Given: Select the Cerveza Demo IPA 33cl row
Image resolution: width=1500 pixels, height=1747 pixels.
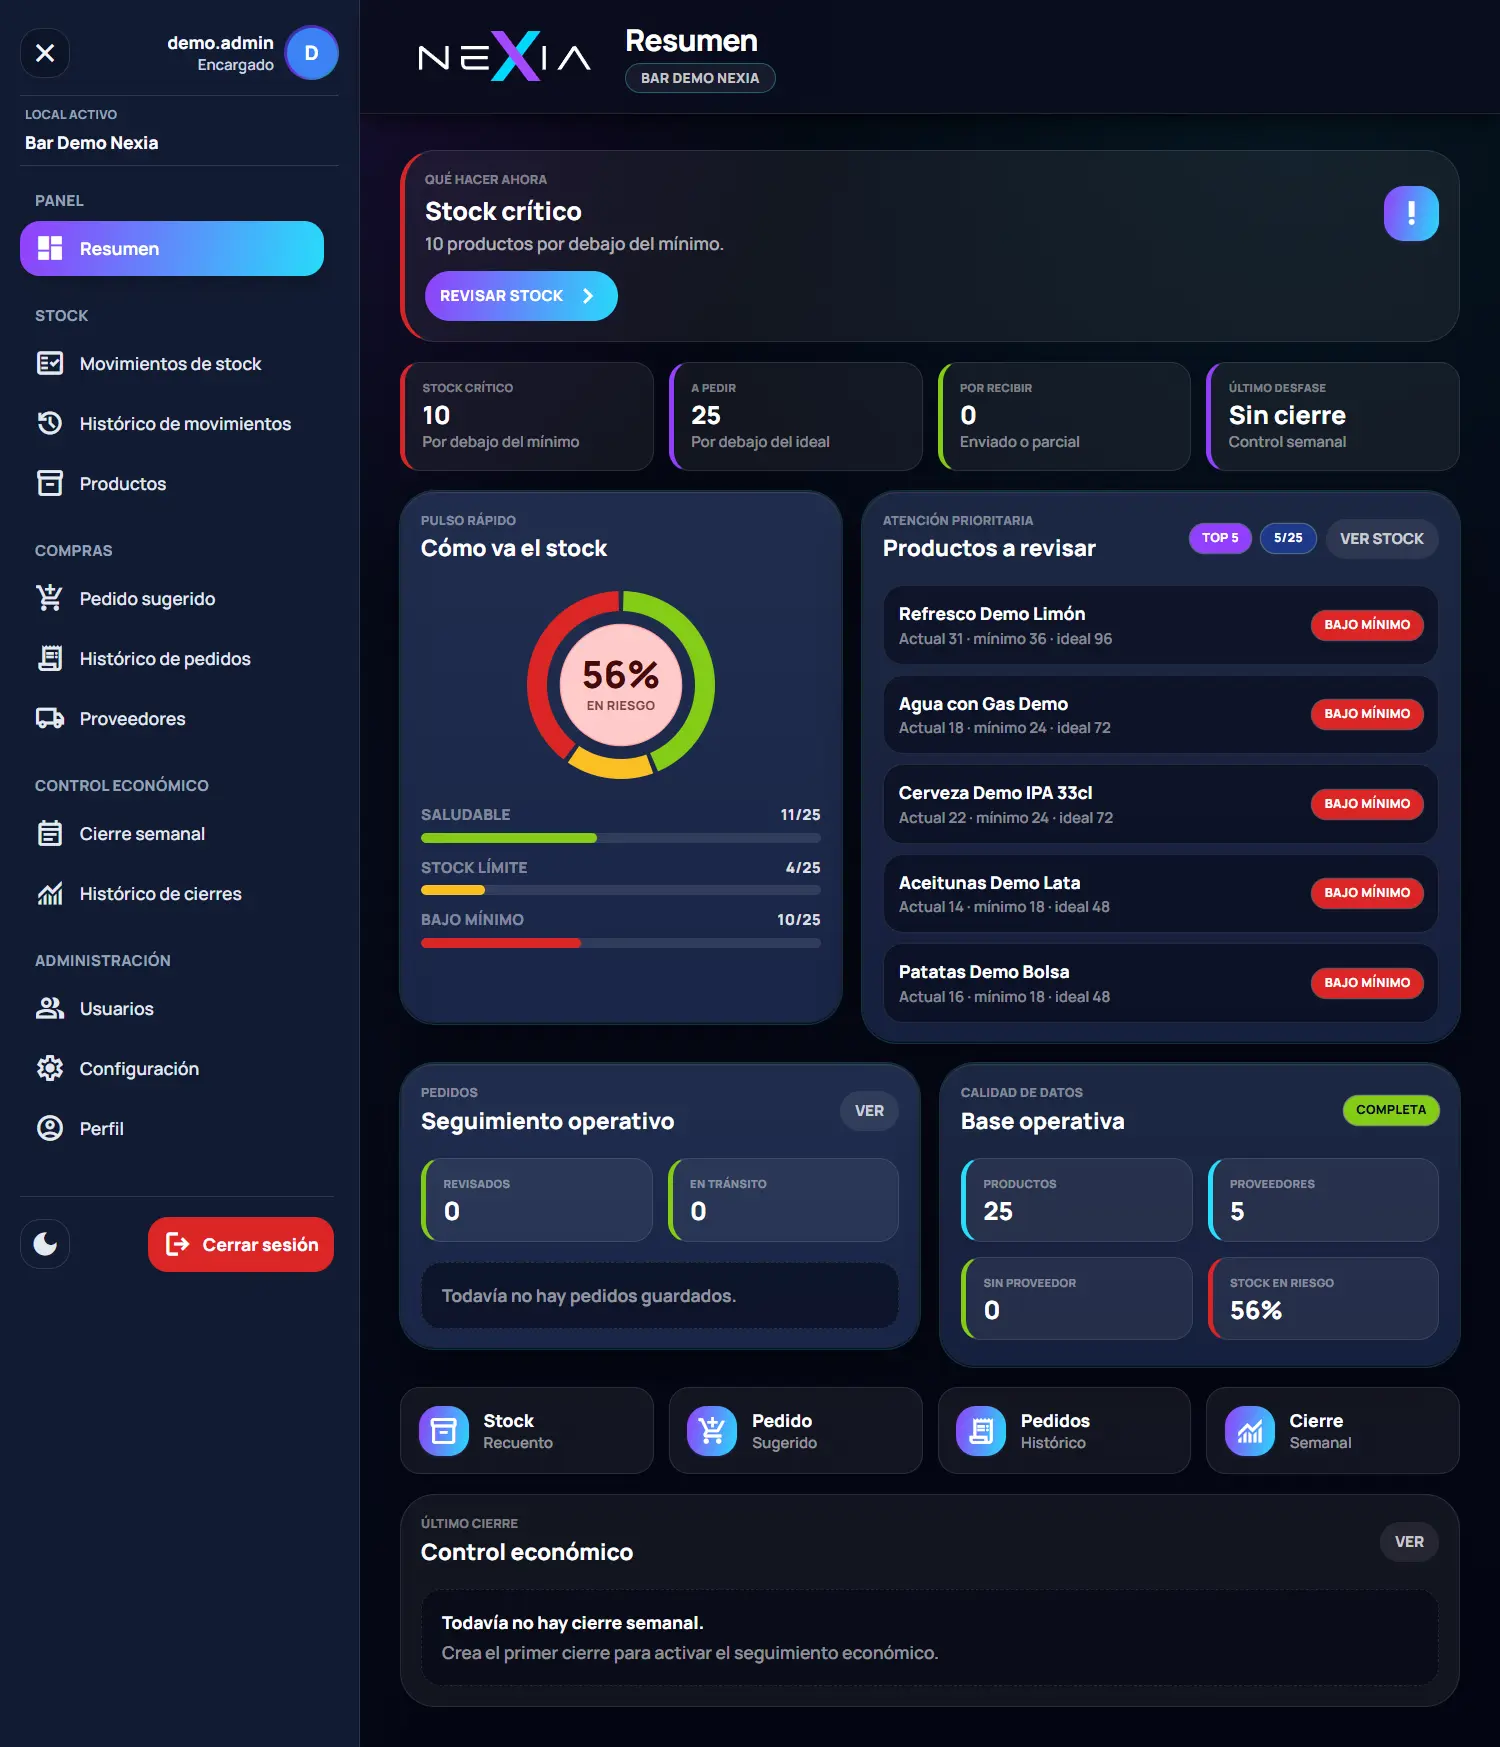Looking at the screenshot, I should (1160, 804).
